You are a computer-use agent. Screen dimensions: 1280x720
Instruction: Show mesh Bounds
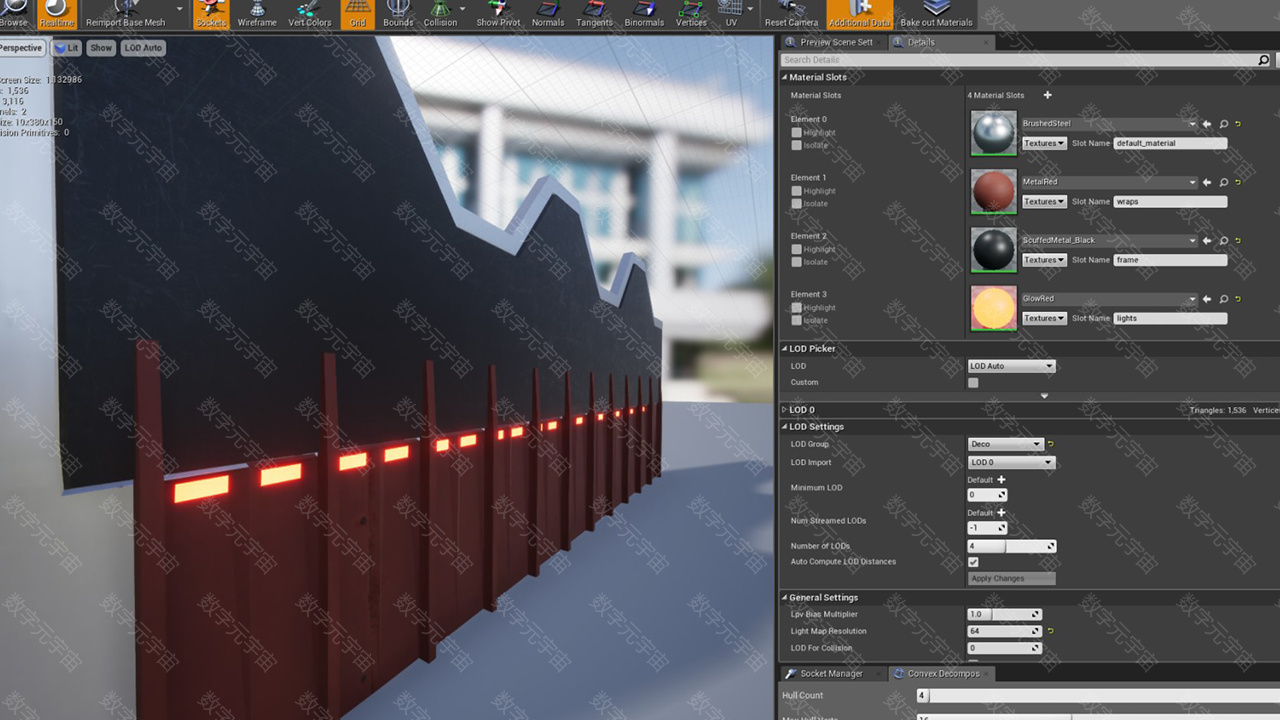[398, 13]
